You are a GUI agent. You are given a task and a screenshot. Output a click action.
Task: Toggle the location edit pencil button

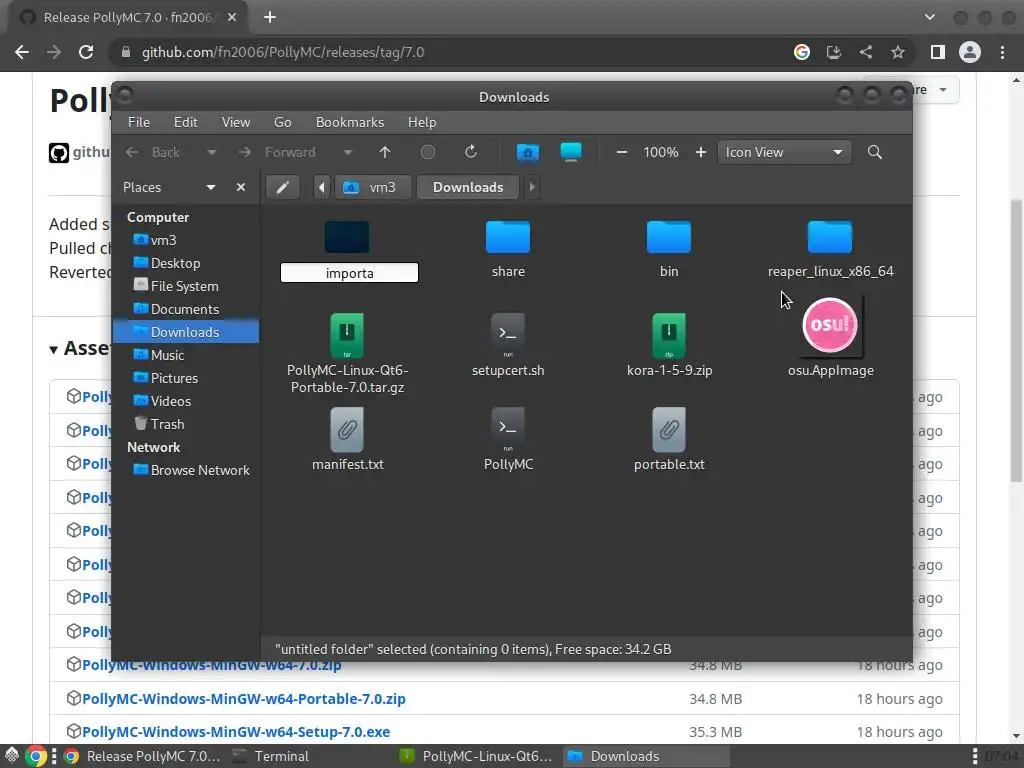(283, 187)
